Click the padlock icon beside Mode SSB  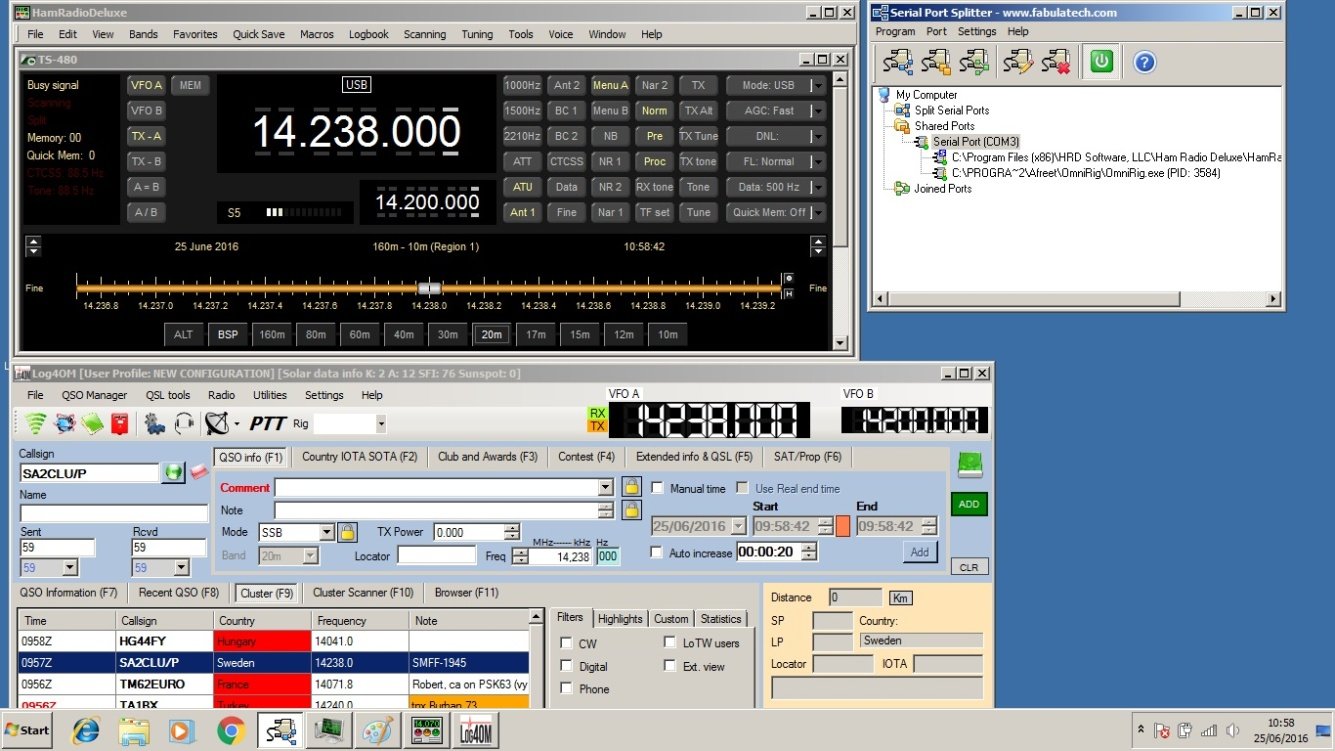(347, 532)
